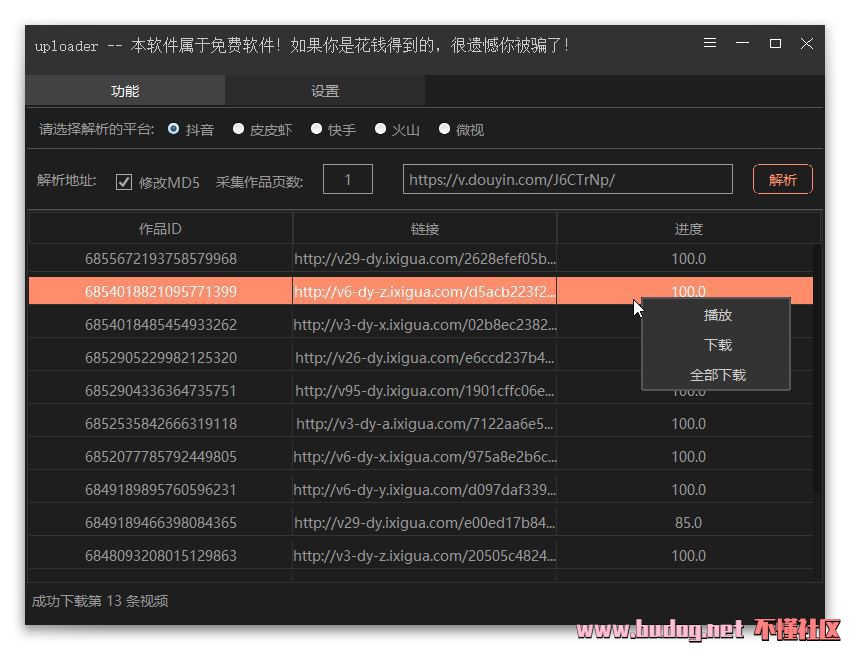Viewport: 850px width, 650px height.
Task: Focus the 采集作品页数 page count box
Action: (x=348, y=180)
